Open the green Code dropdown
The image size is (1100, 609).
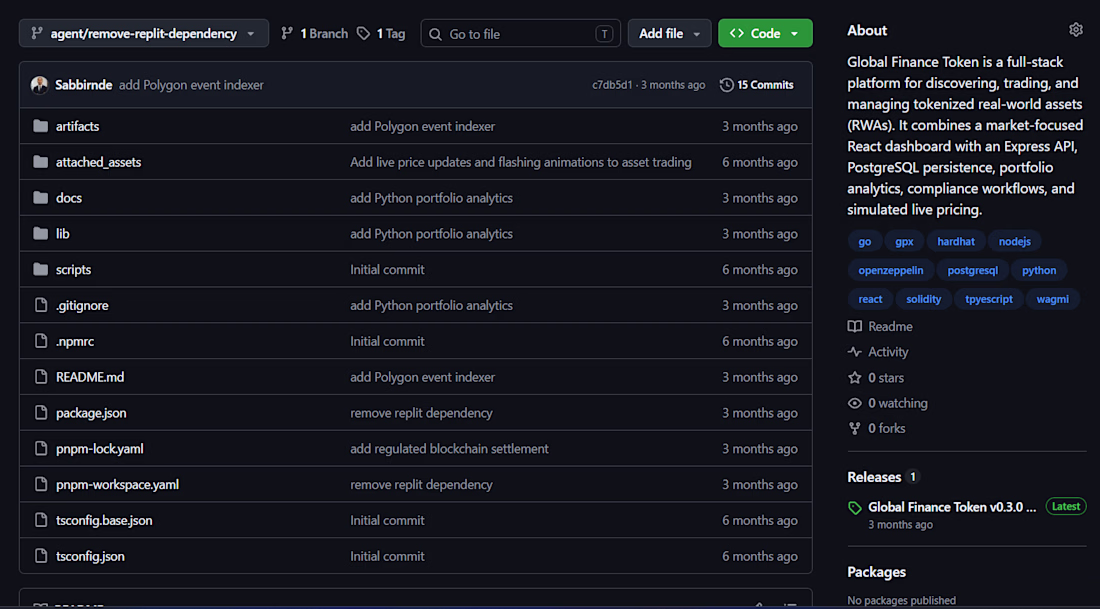pos(765,33)
